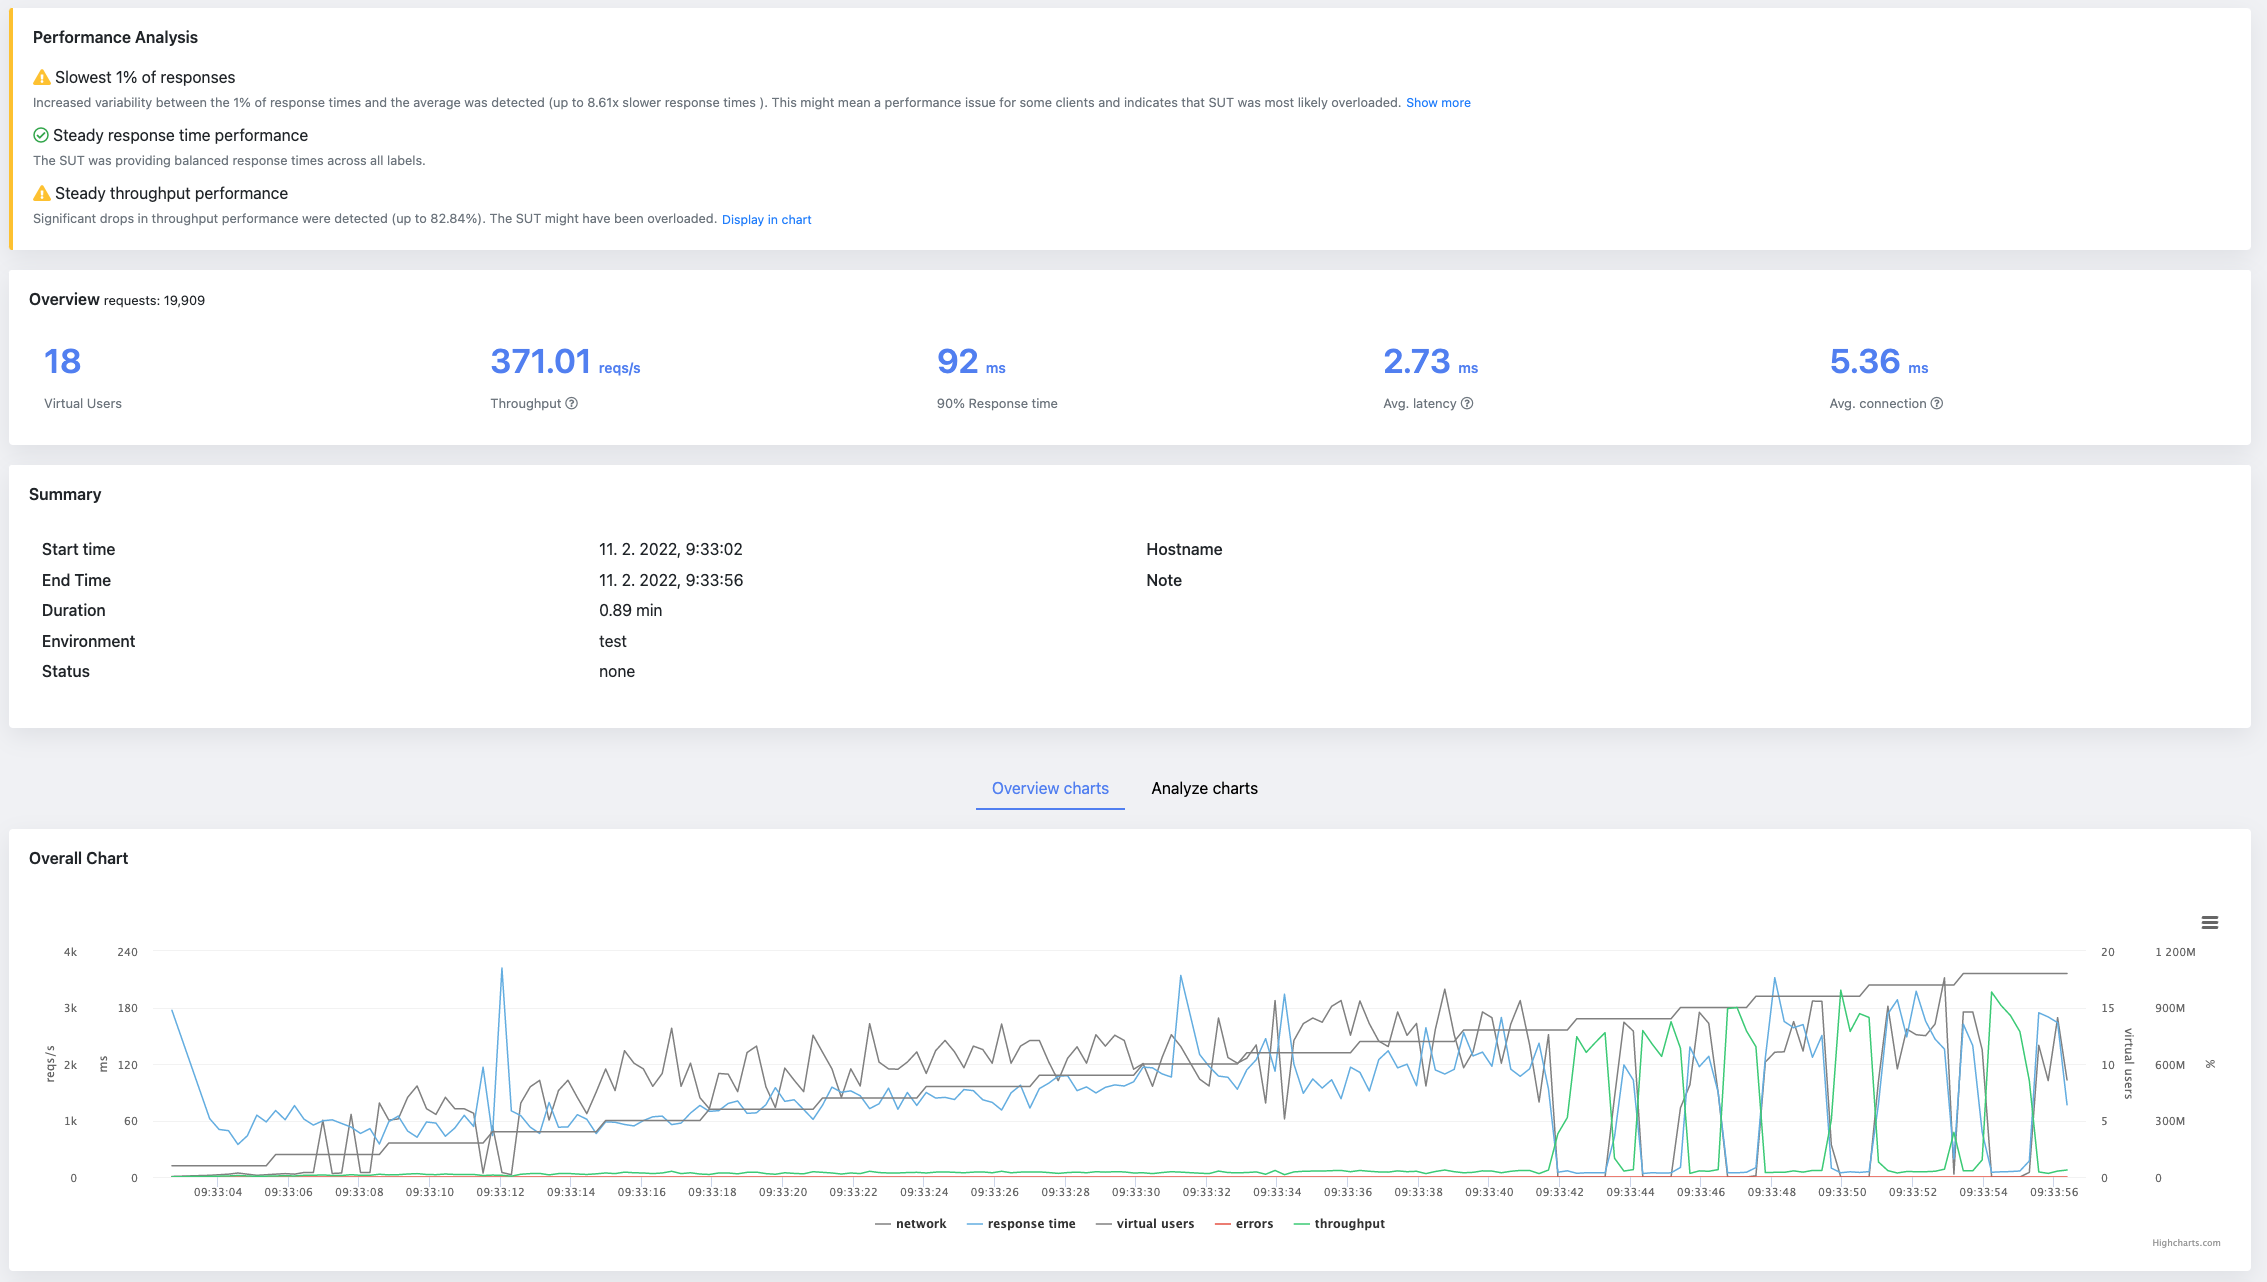The height and width of the screenshot is (1282, 2267).
Task: Toggle the network series in chart legend
Action: pyautogui.click(x=910, y=1224)
